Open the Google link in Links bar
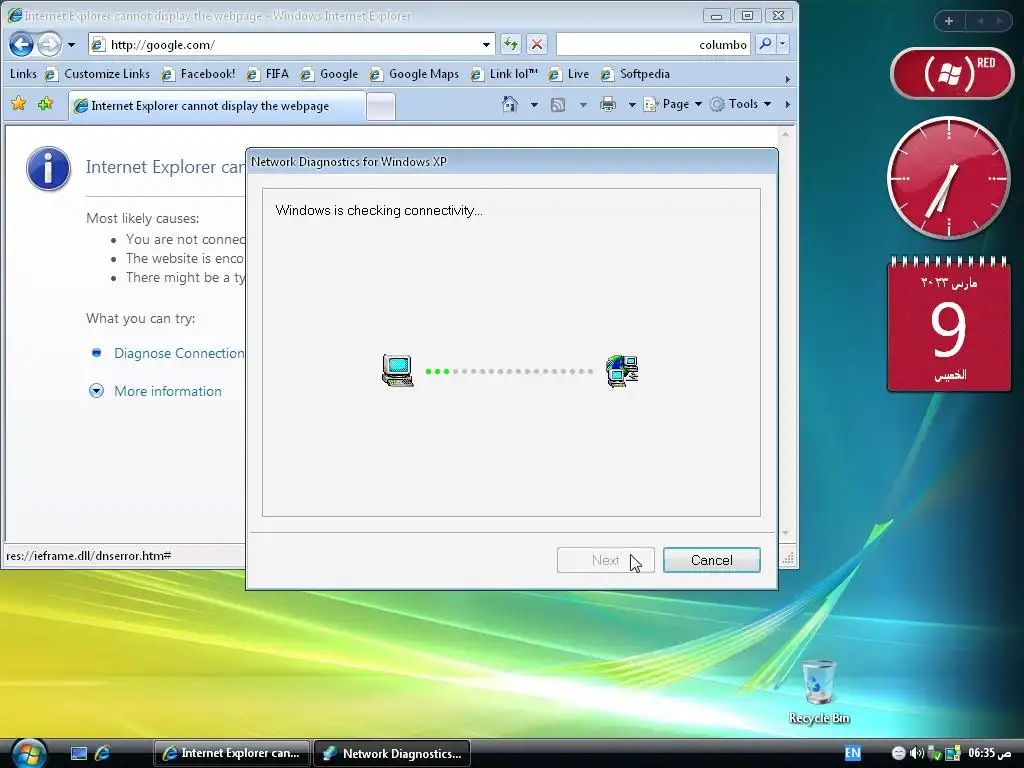The height and width of the screenshot is (768, 1024). [x=329, y=74]
